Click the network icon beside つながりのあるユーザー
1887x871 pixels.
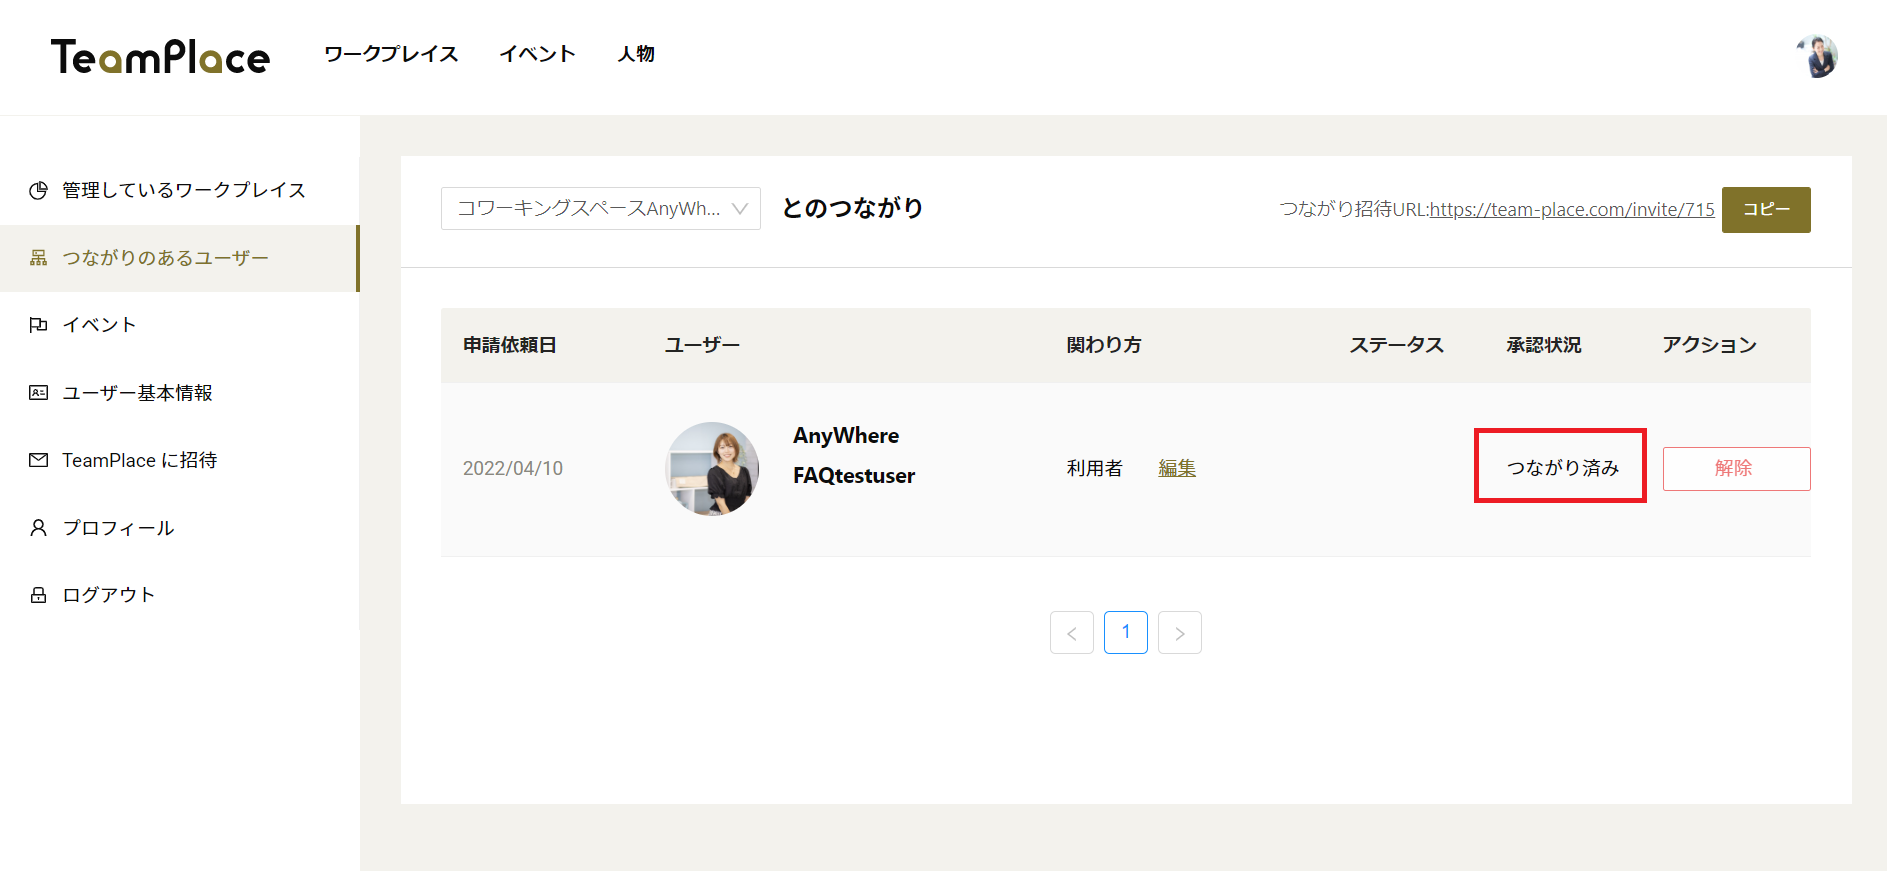coord(38,258)
